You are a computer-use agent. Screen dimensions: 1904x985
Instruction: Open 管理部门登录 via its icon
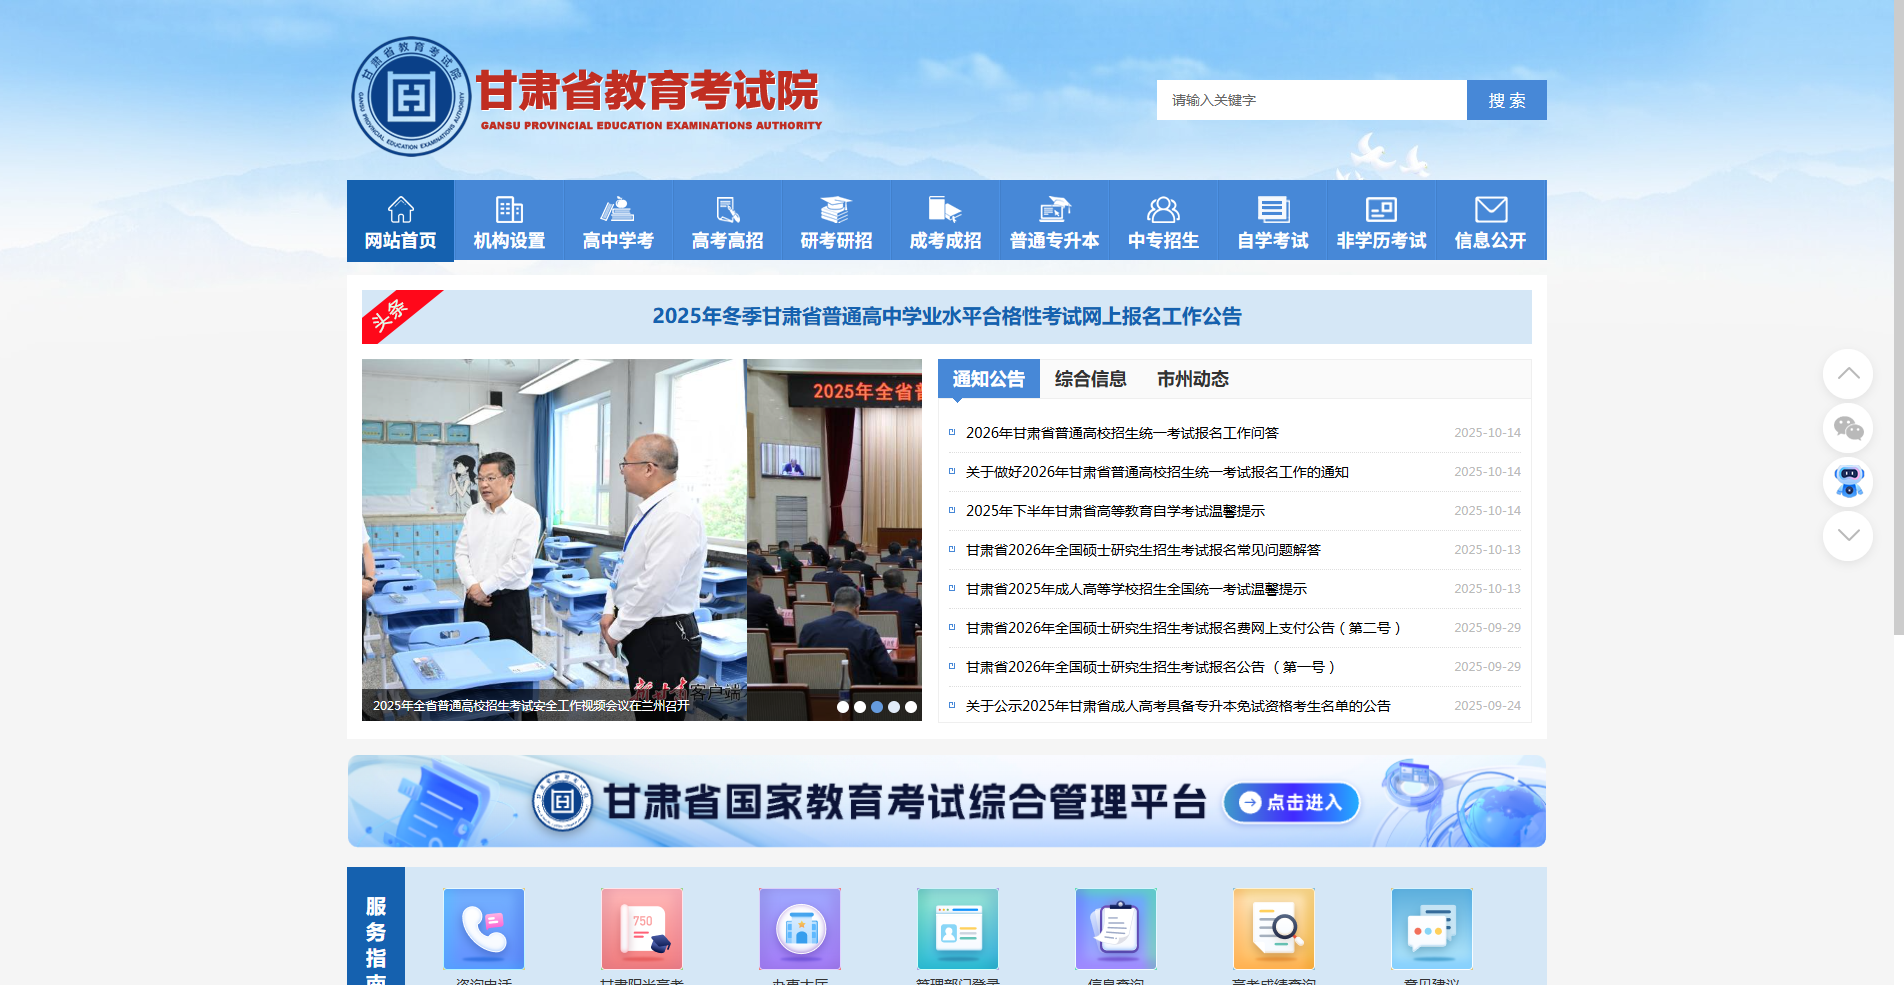(x=957, y=929)
